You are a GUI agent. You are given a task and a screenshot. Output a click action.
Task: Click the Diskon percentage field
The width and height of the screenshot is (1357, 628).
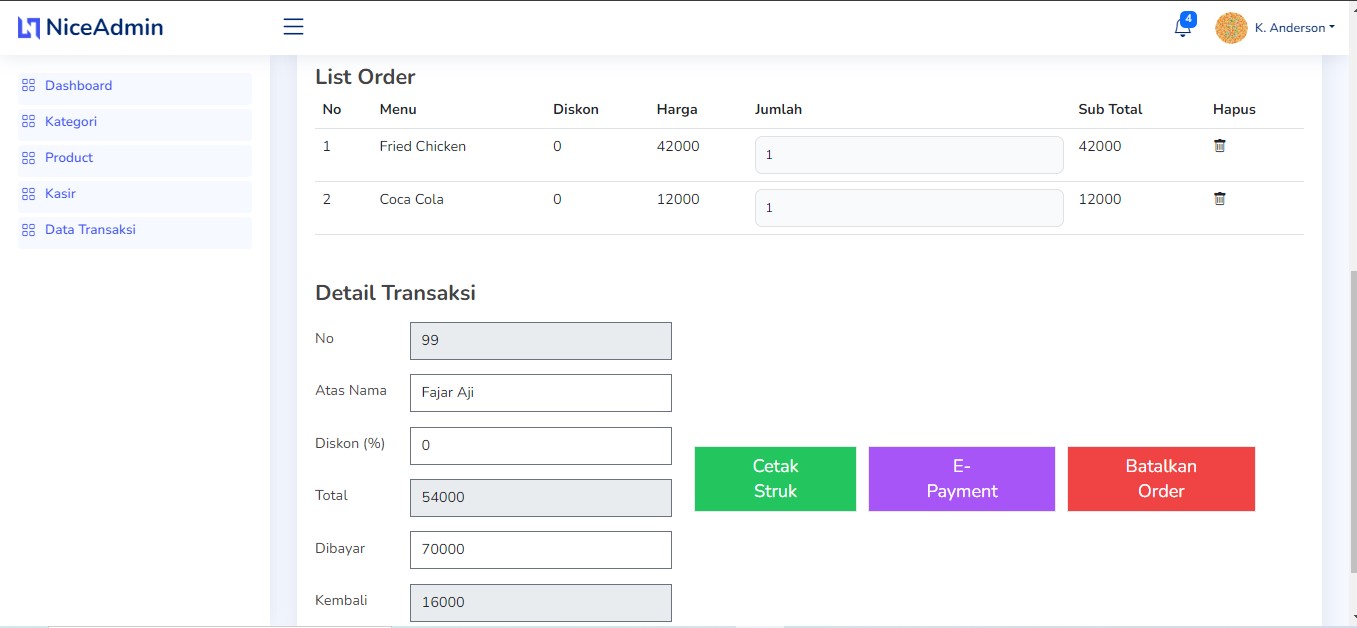(x=540, y=445)
